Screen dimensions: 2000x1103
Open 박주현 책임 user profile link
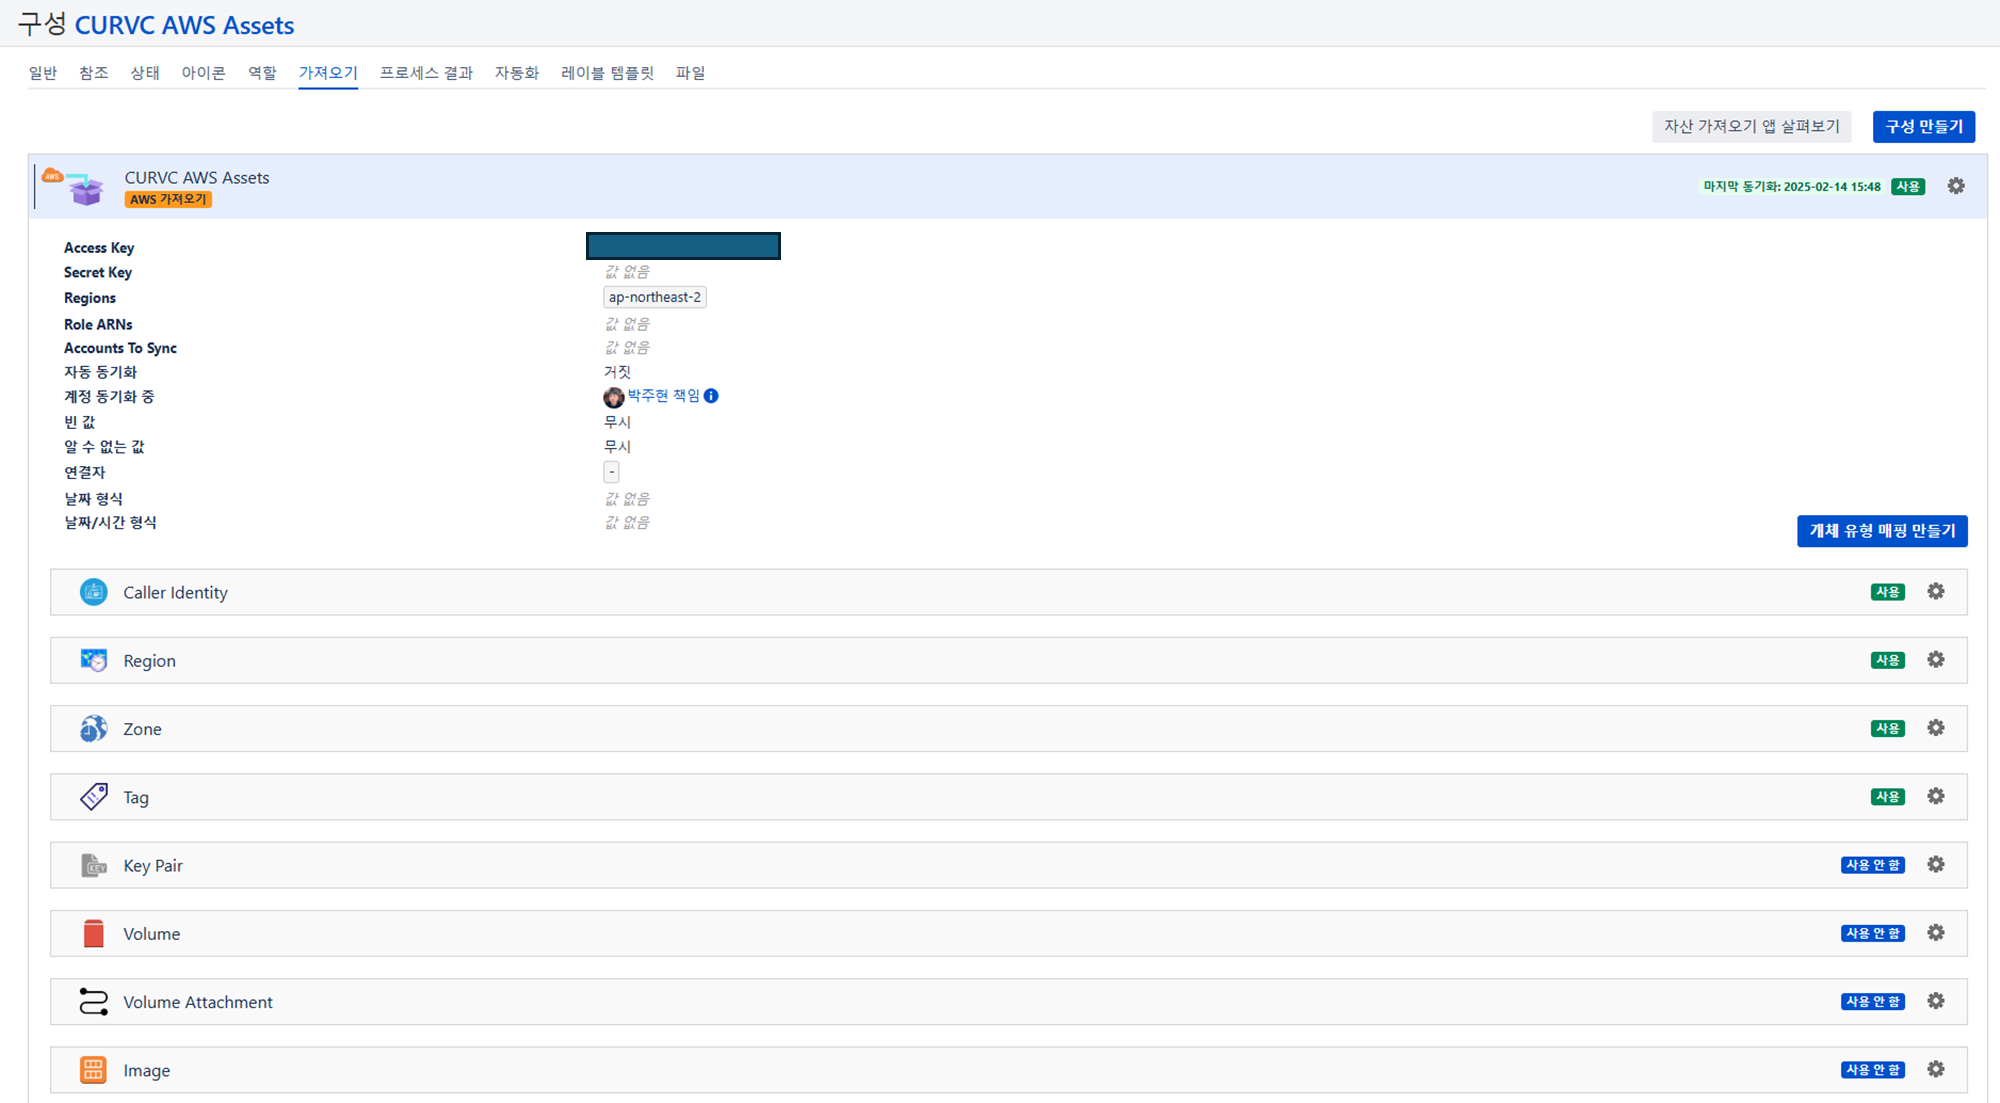click(664, 396)
